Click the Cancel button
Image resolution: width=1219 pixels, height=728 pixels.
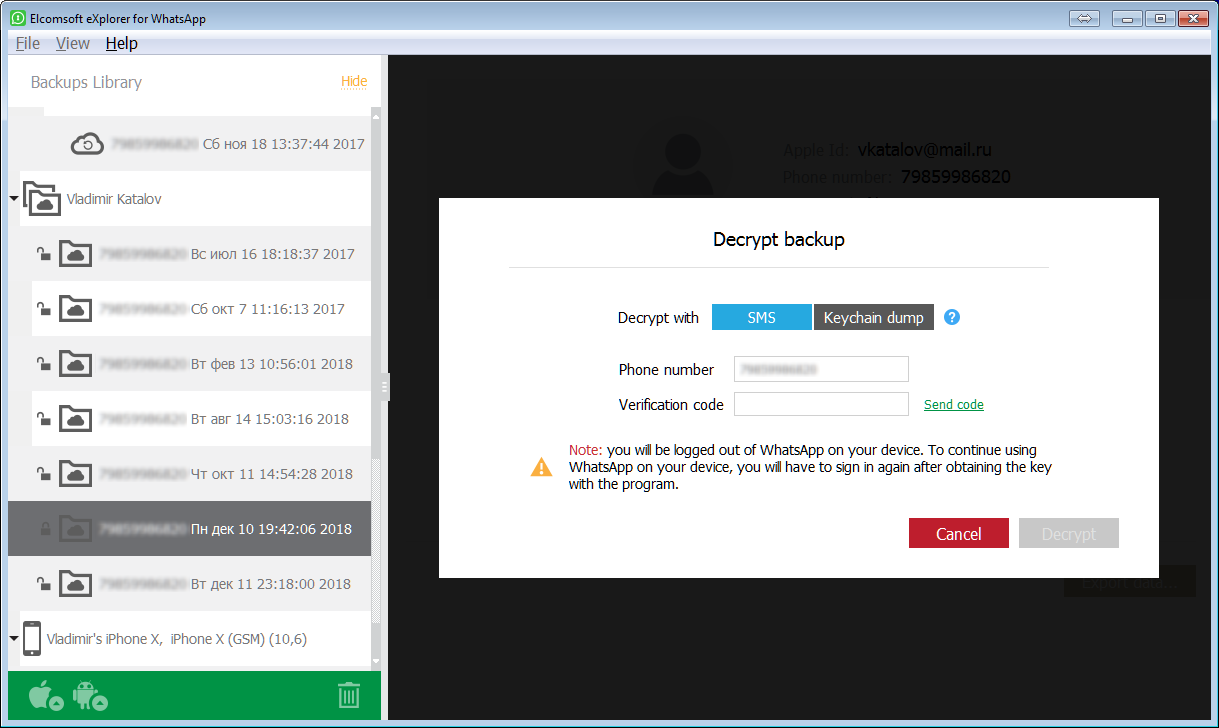[959, 534]
